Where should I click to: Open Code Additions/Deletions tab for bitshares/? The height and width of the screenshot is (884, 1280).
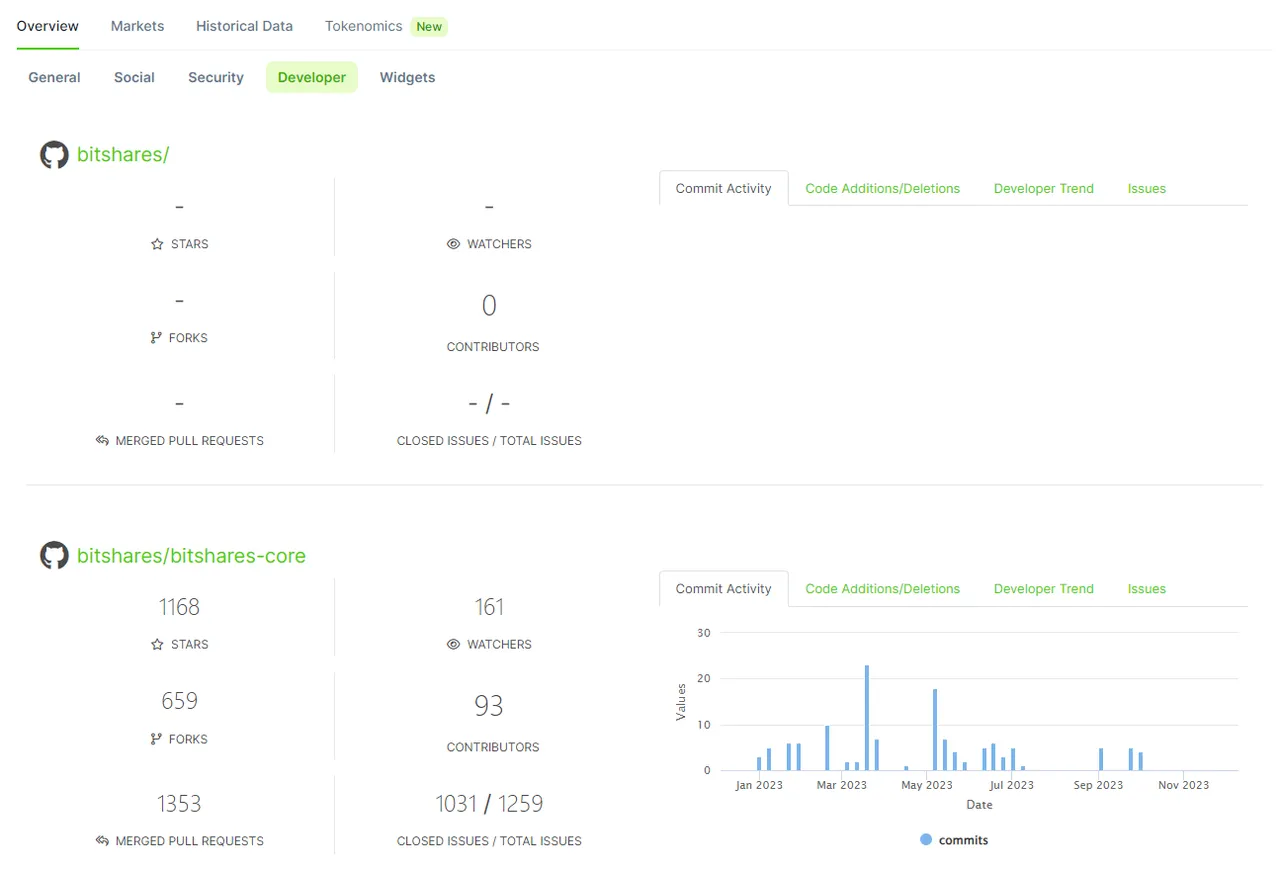tap(883, 188)
